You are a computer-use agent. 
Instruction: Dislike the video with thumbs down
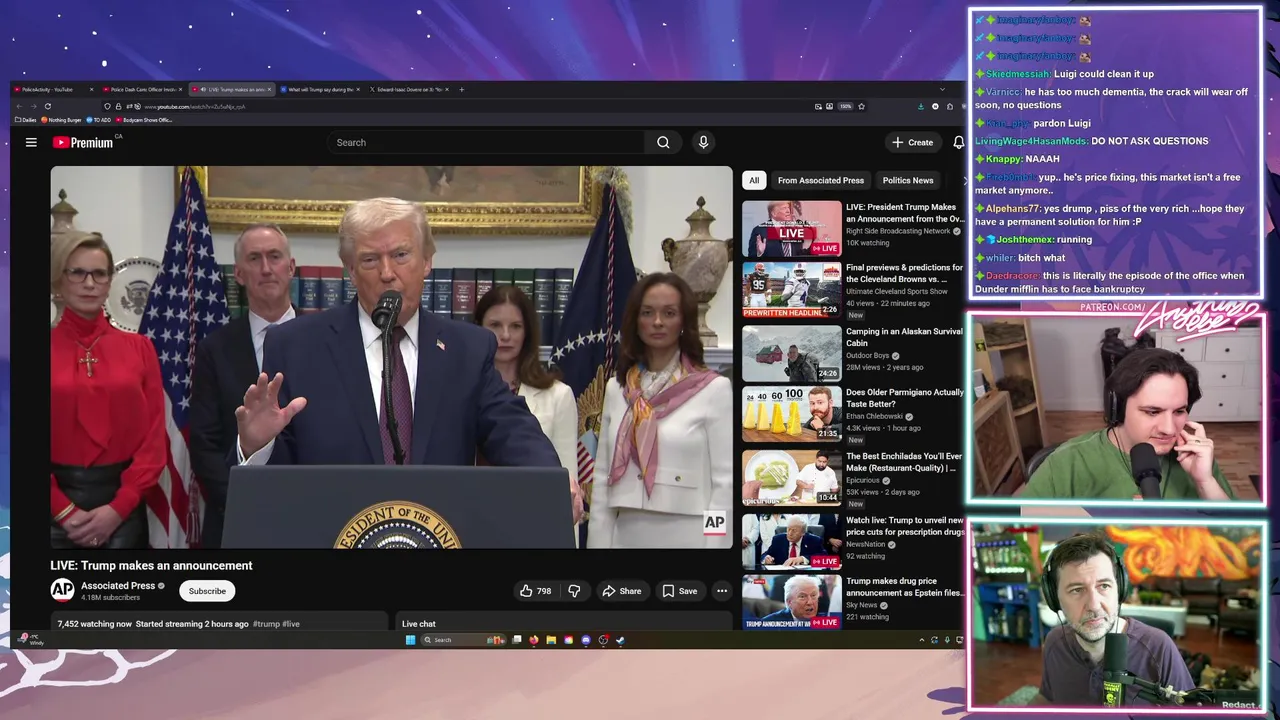pyautogui.click(x=574, y=591)
